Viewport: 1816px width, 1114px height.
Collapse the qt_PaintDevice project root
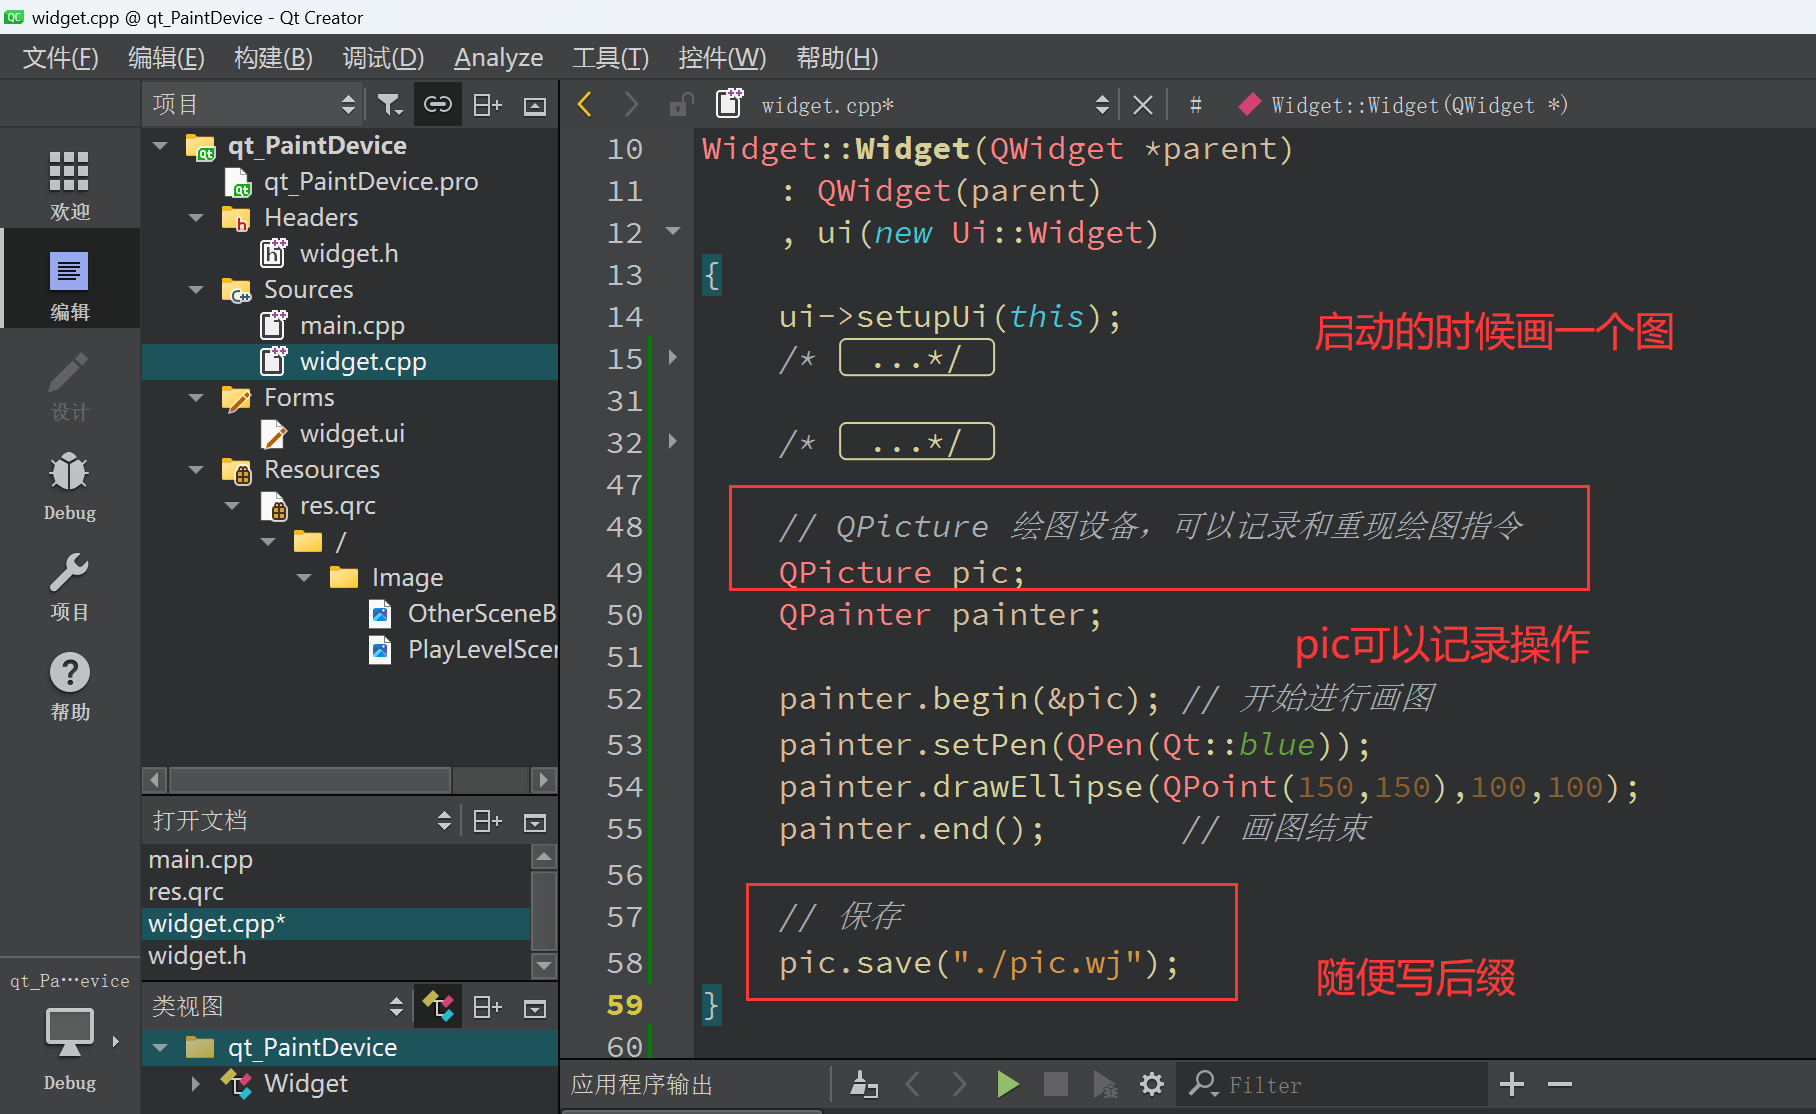(160, 146)
